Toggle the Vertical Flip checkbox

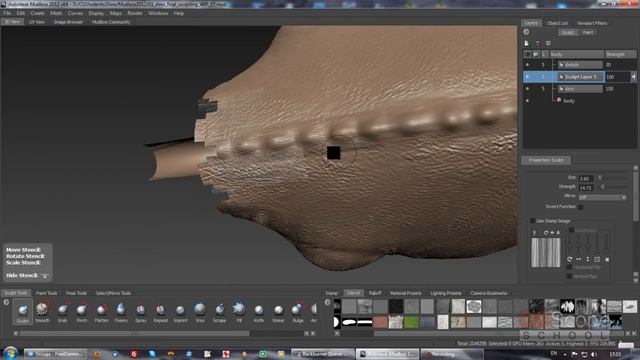pyautogui.click(x=569, y=276)
